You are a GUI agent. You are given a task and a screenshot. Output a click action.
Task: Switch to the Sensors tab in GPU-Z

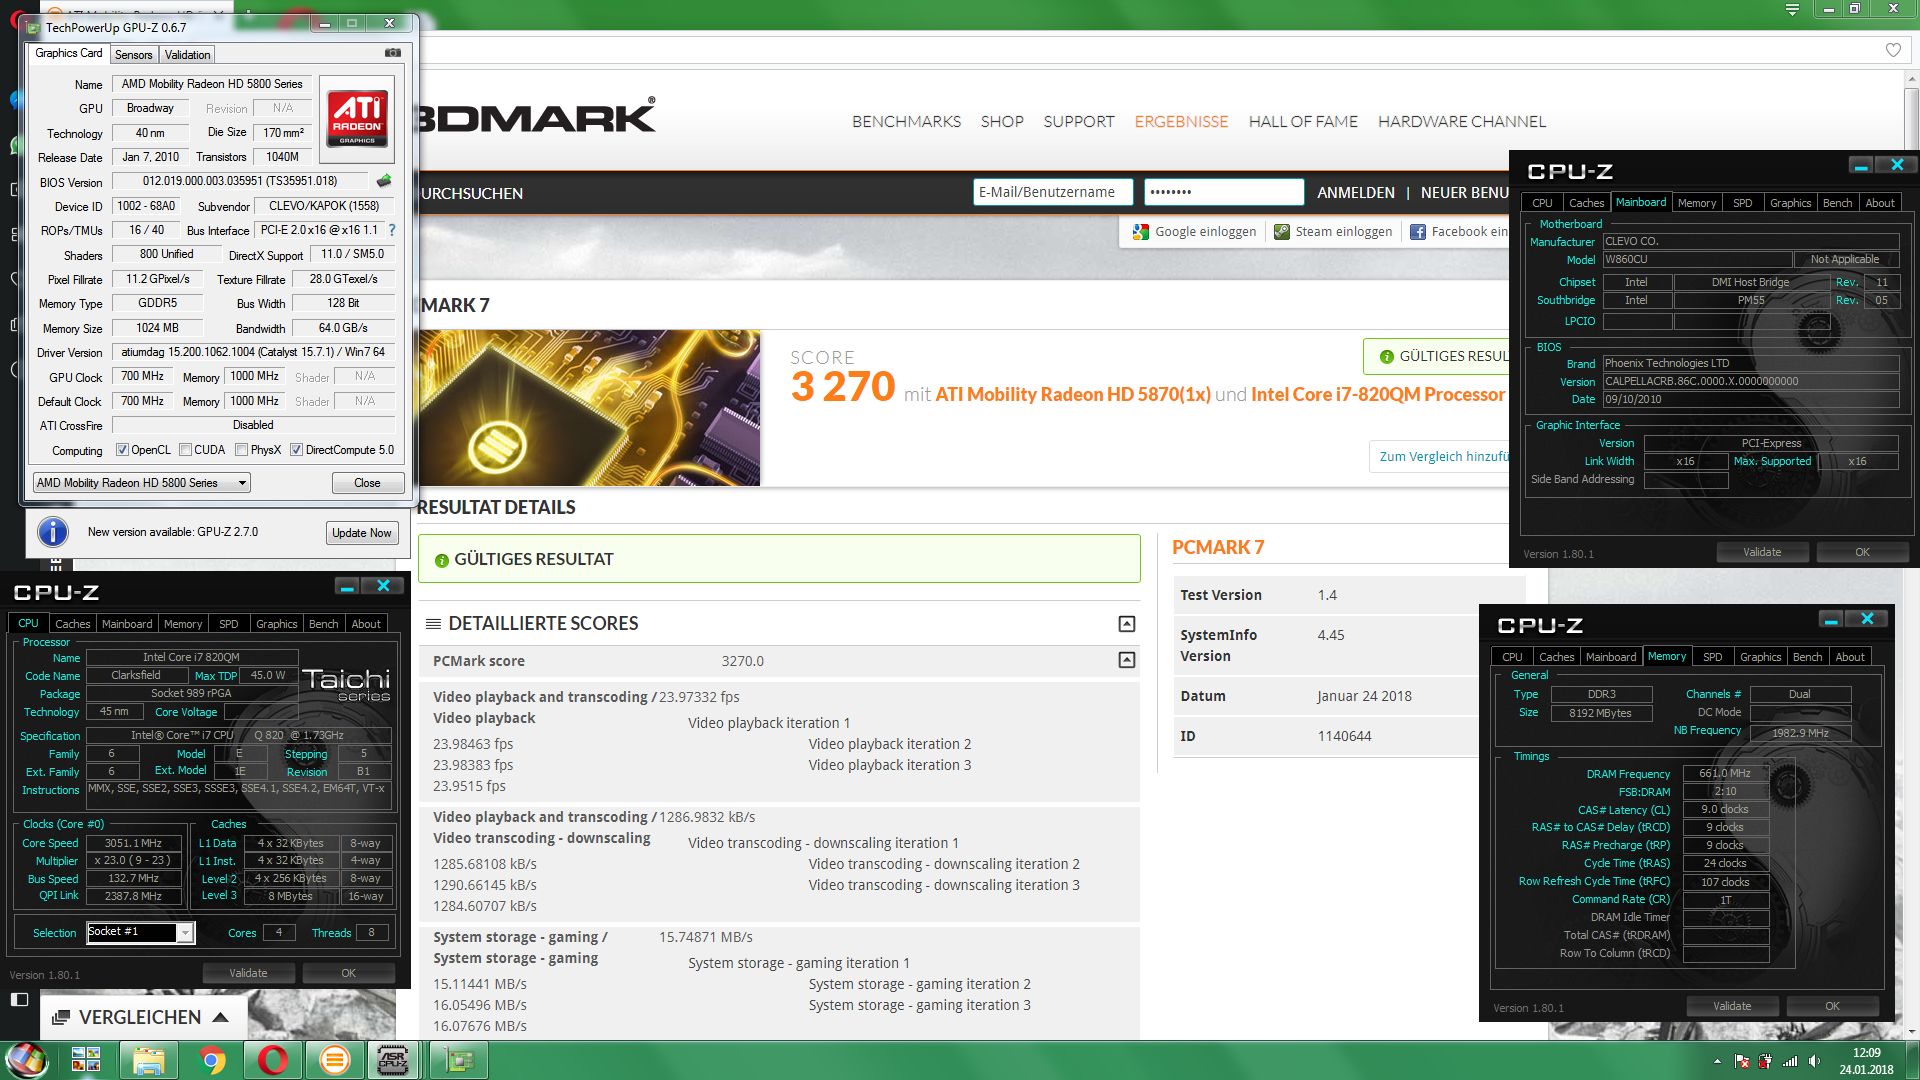[x=133, y=55]
